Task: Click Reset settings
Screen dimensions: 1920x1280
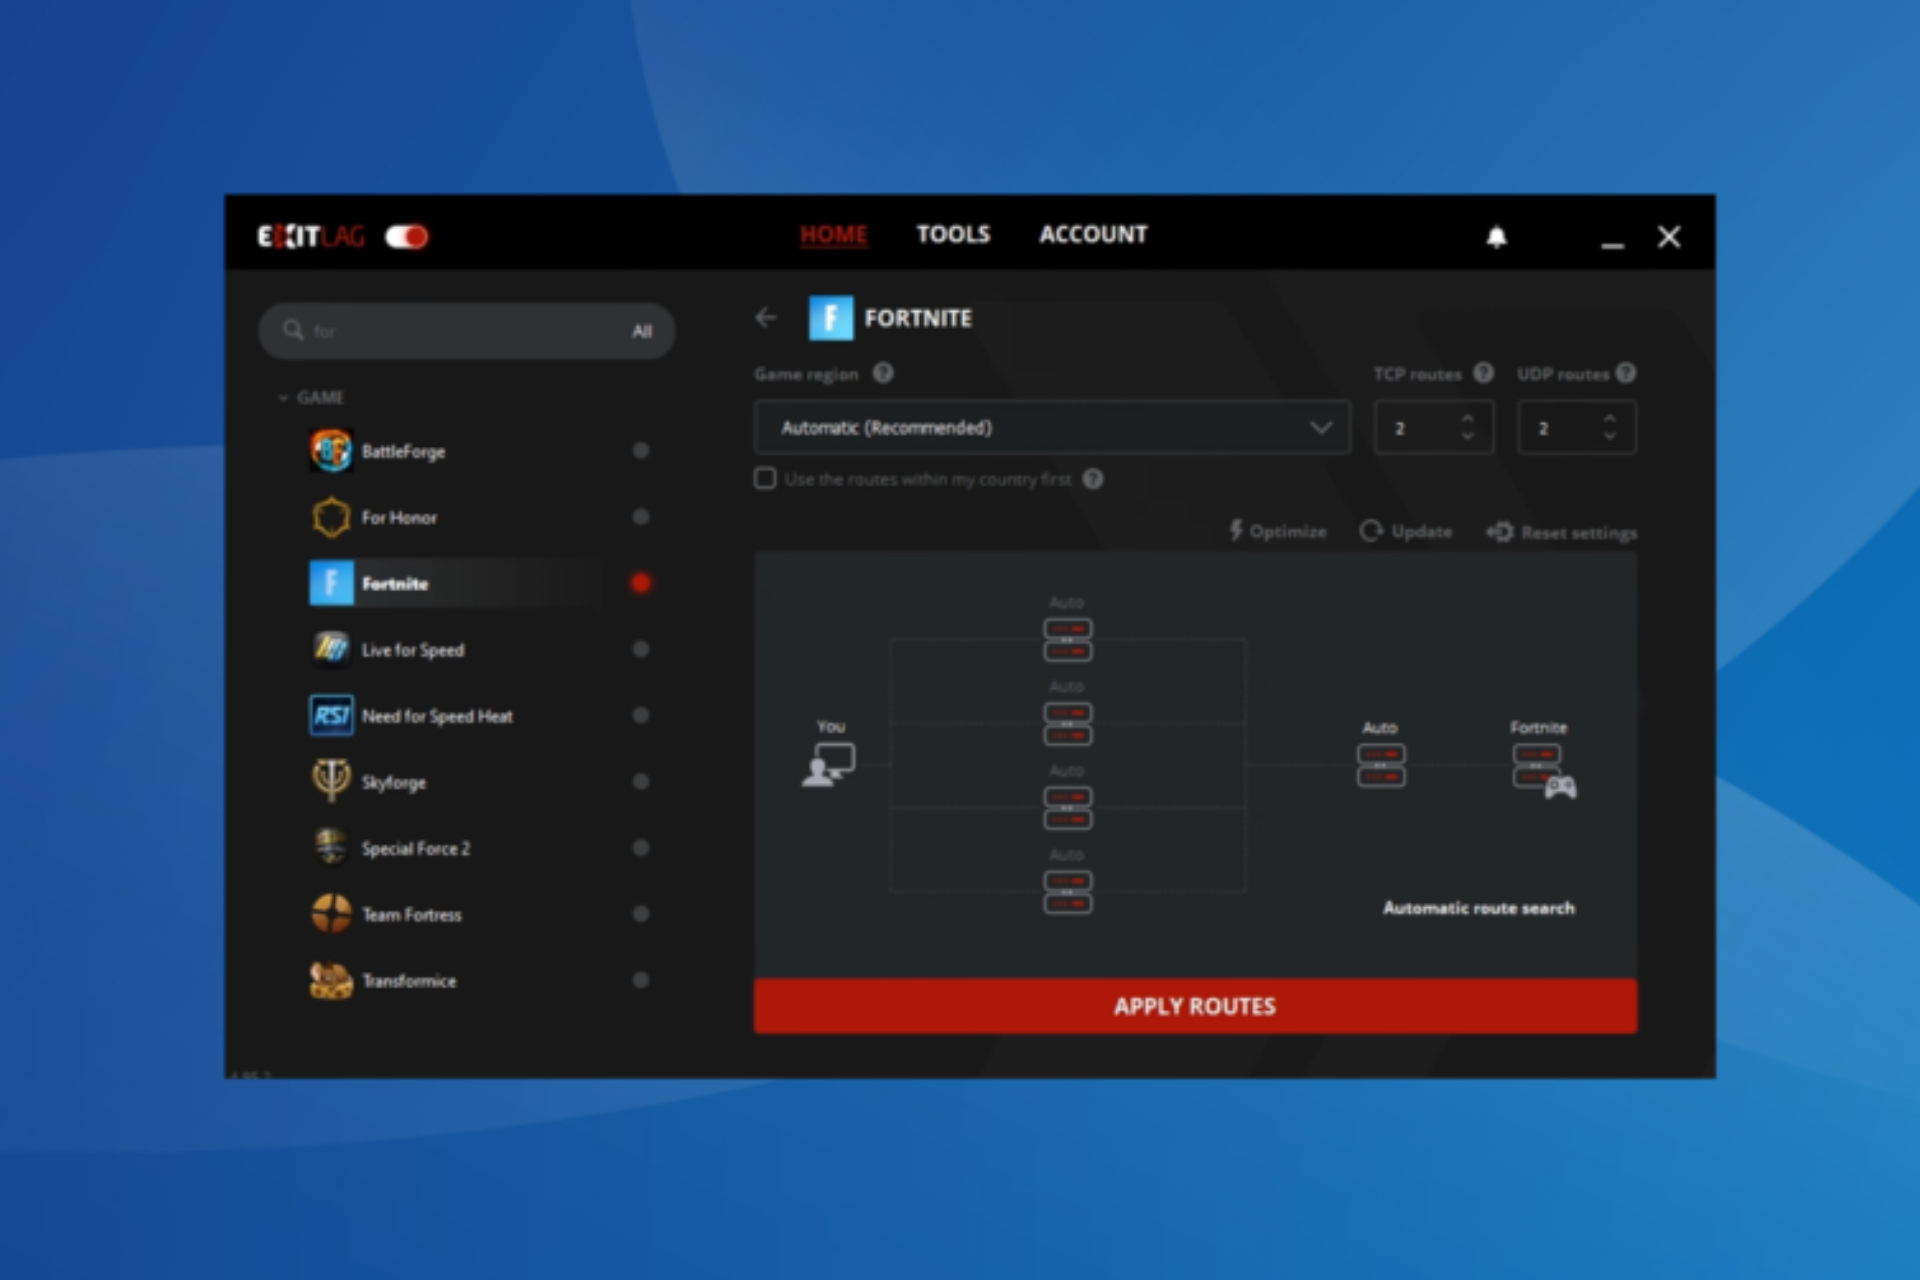Action: click(1561, 532)
